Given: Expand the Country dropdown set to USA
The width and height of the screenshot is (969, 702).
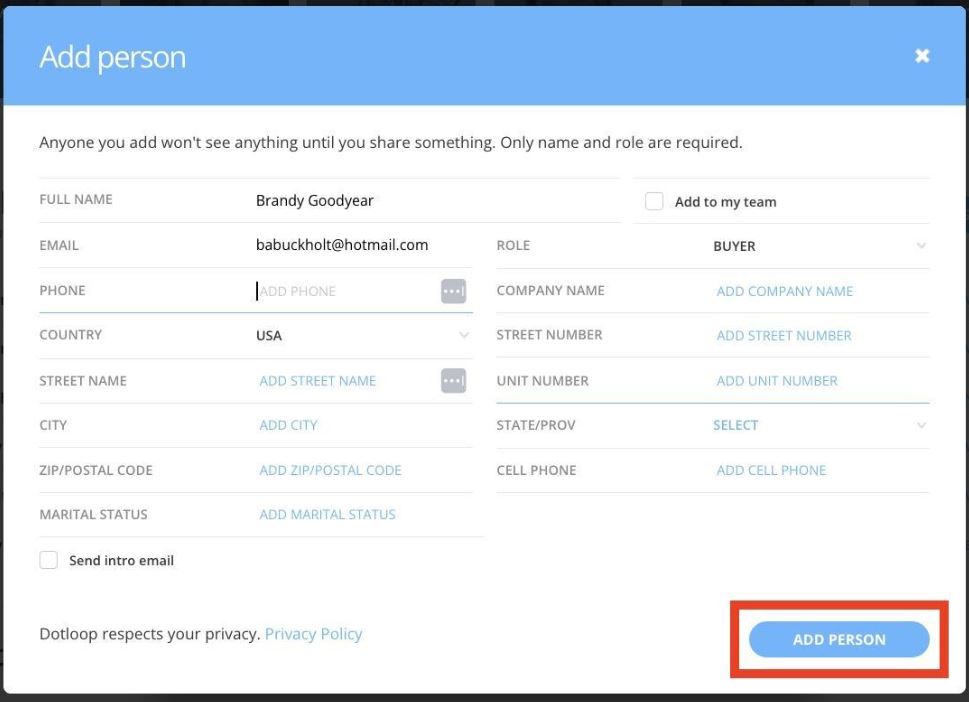Looking at the screenshot, I should 363,336.
